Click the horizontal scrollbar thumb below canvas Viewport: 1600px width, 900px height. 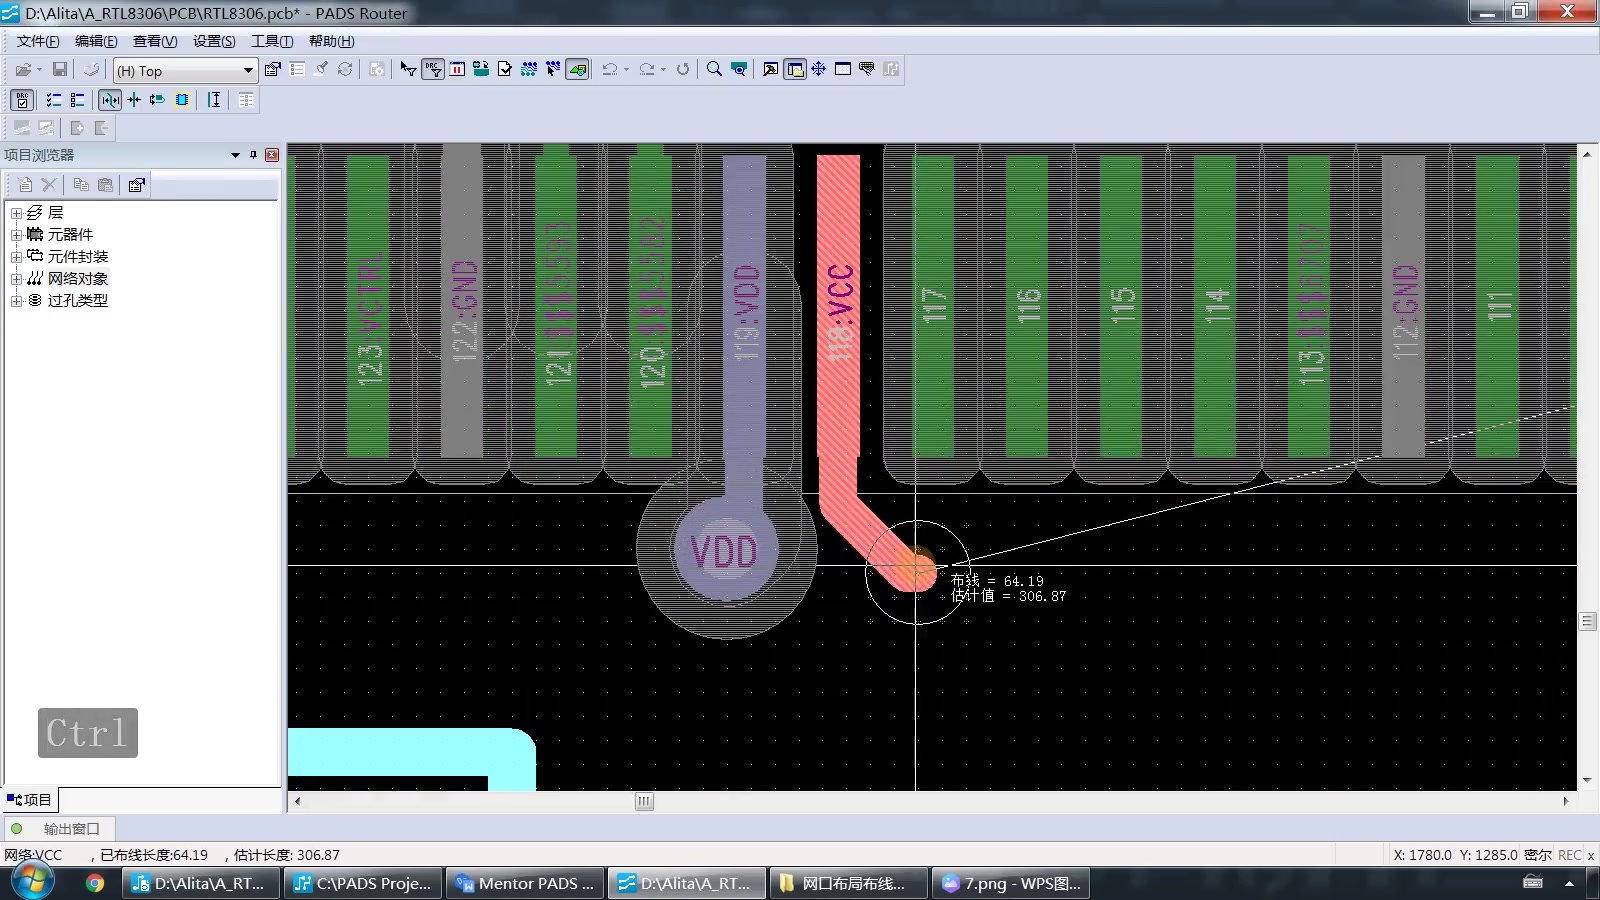644,801
